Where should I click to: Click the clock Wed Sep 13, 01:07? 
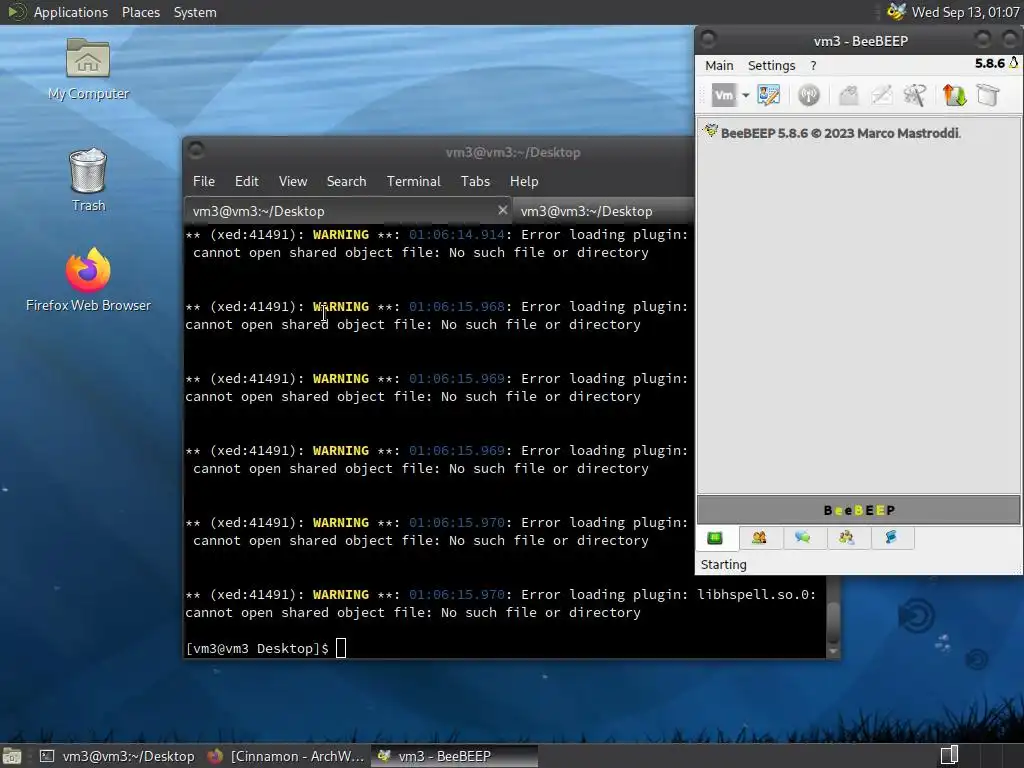(965, 12)
